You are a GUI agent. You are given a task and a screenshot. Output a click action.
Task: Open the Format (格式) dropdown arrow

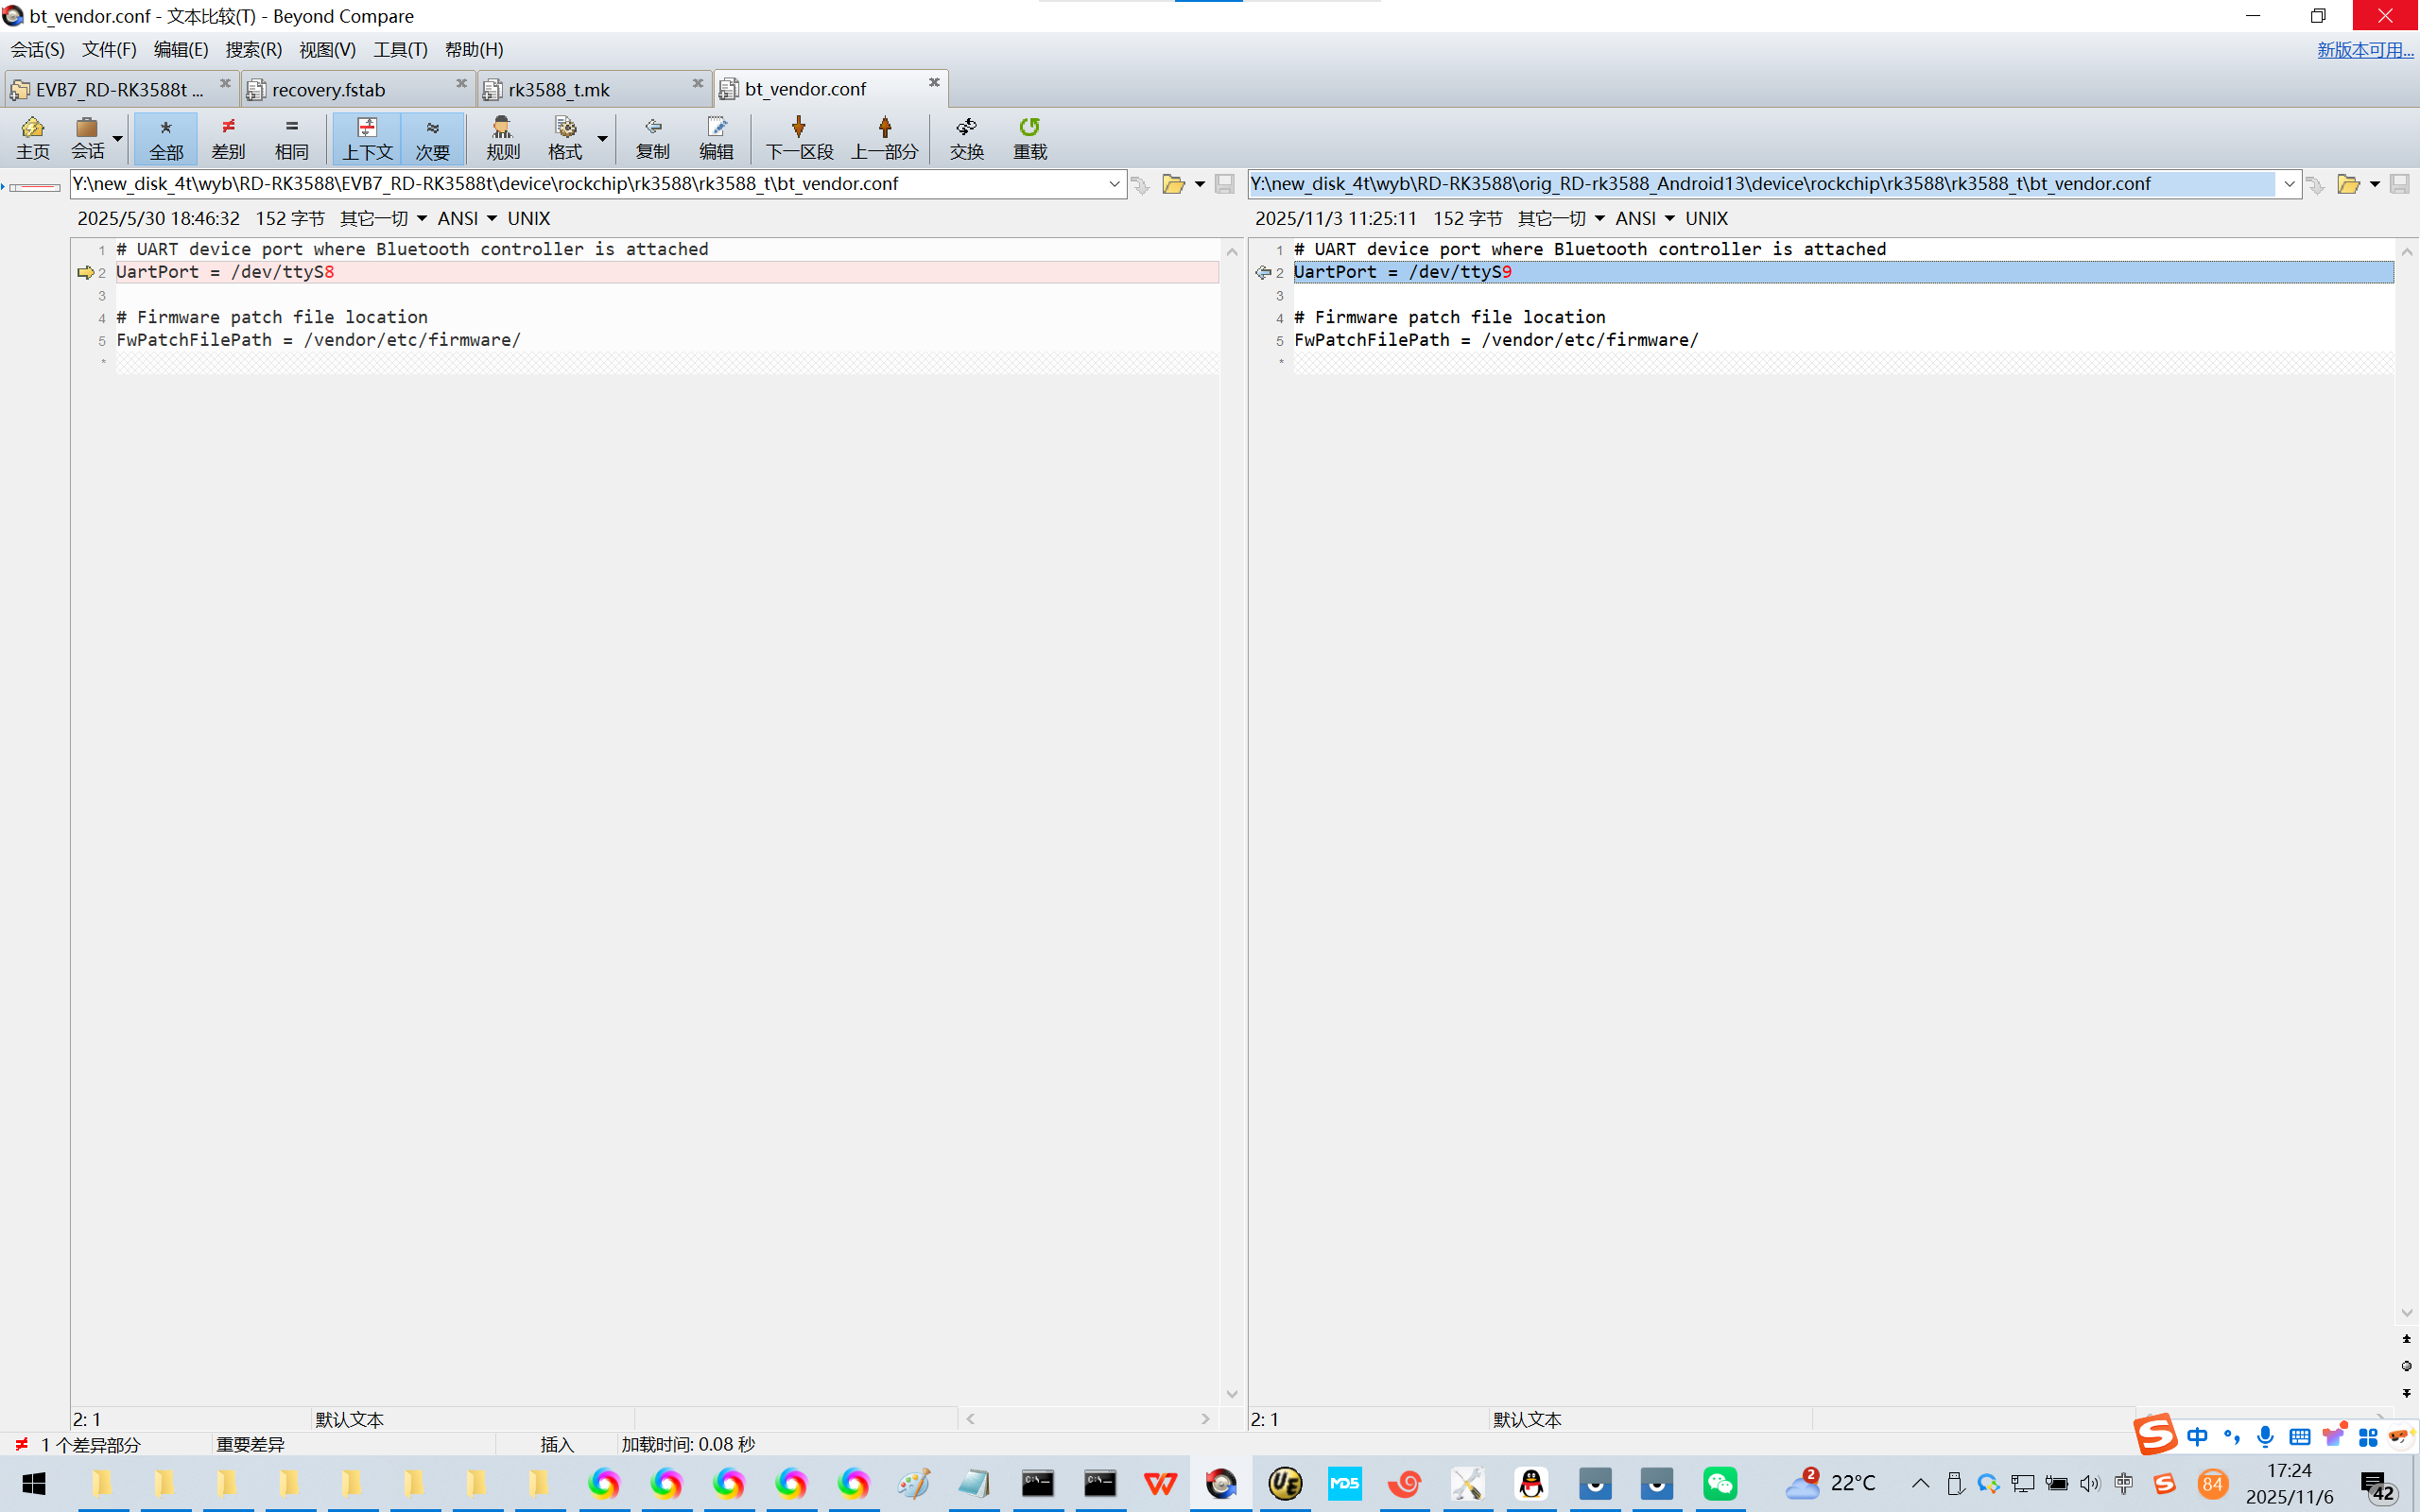point(602,138)
